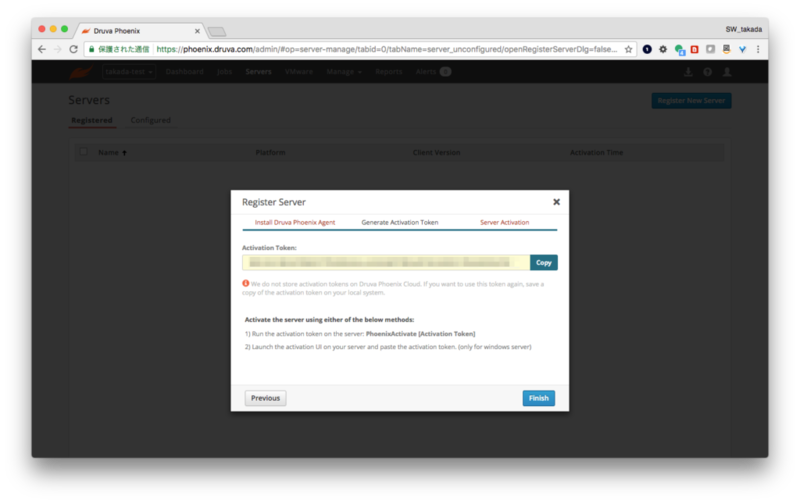Select the Druva Phoenix browser tab
The width and height of the screenshot is (800, 503).
tap(138, 31)
